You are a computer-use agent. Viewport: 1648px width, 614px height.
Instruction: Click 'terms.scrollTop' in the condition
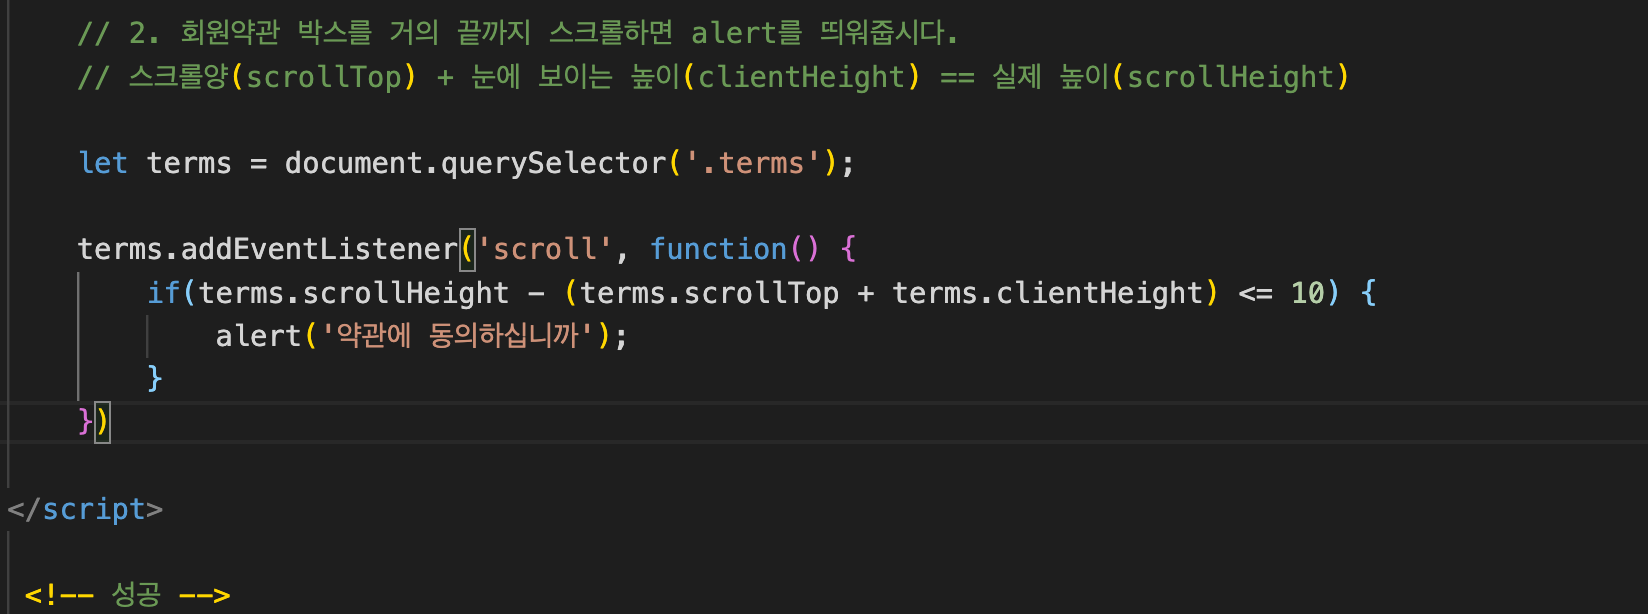709,293
